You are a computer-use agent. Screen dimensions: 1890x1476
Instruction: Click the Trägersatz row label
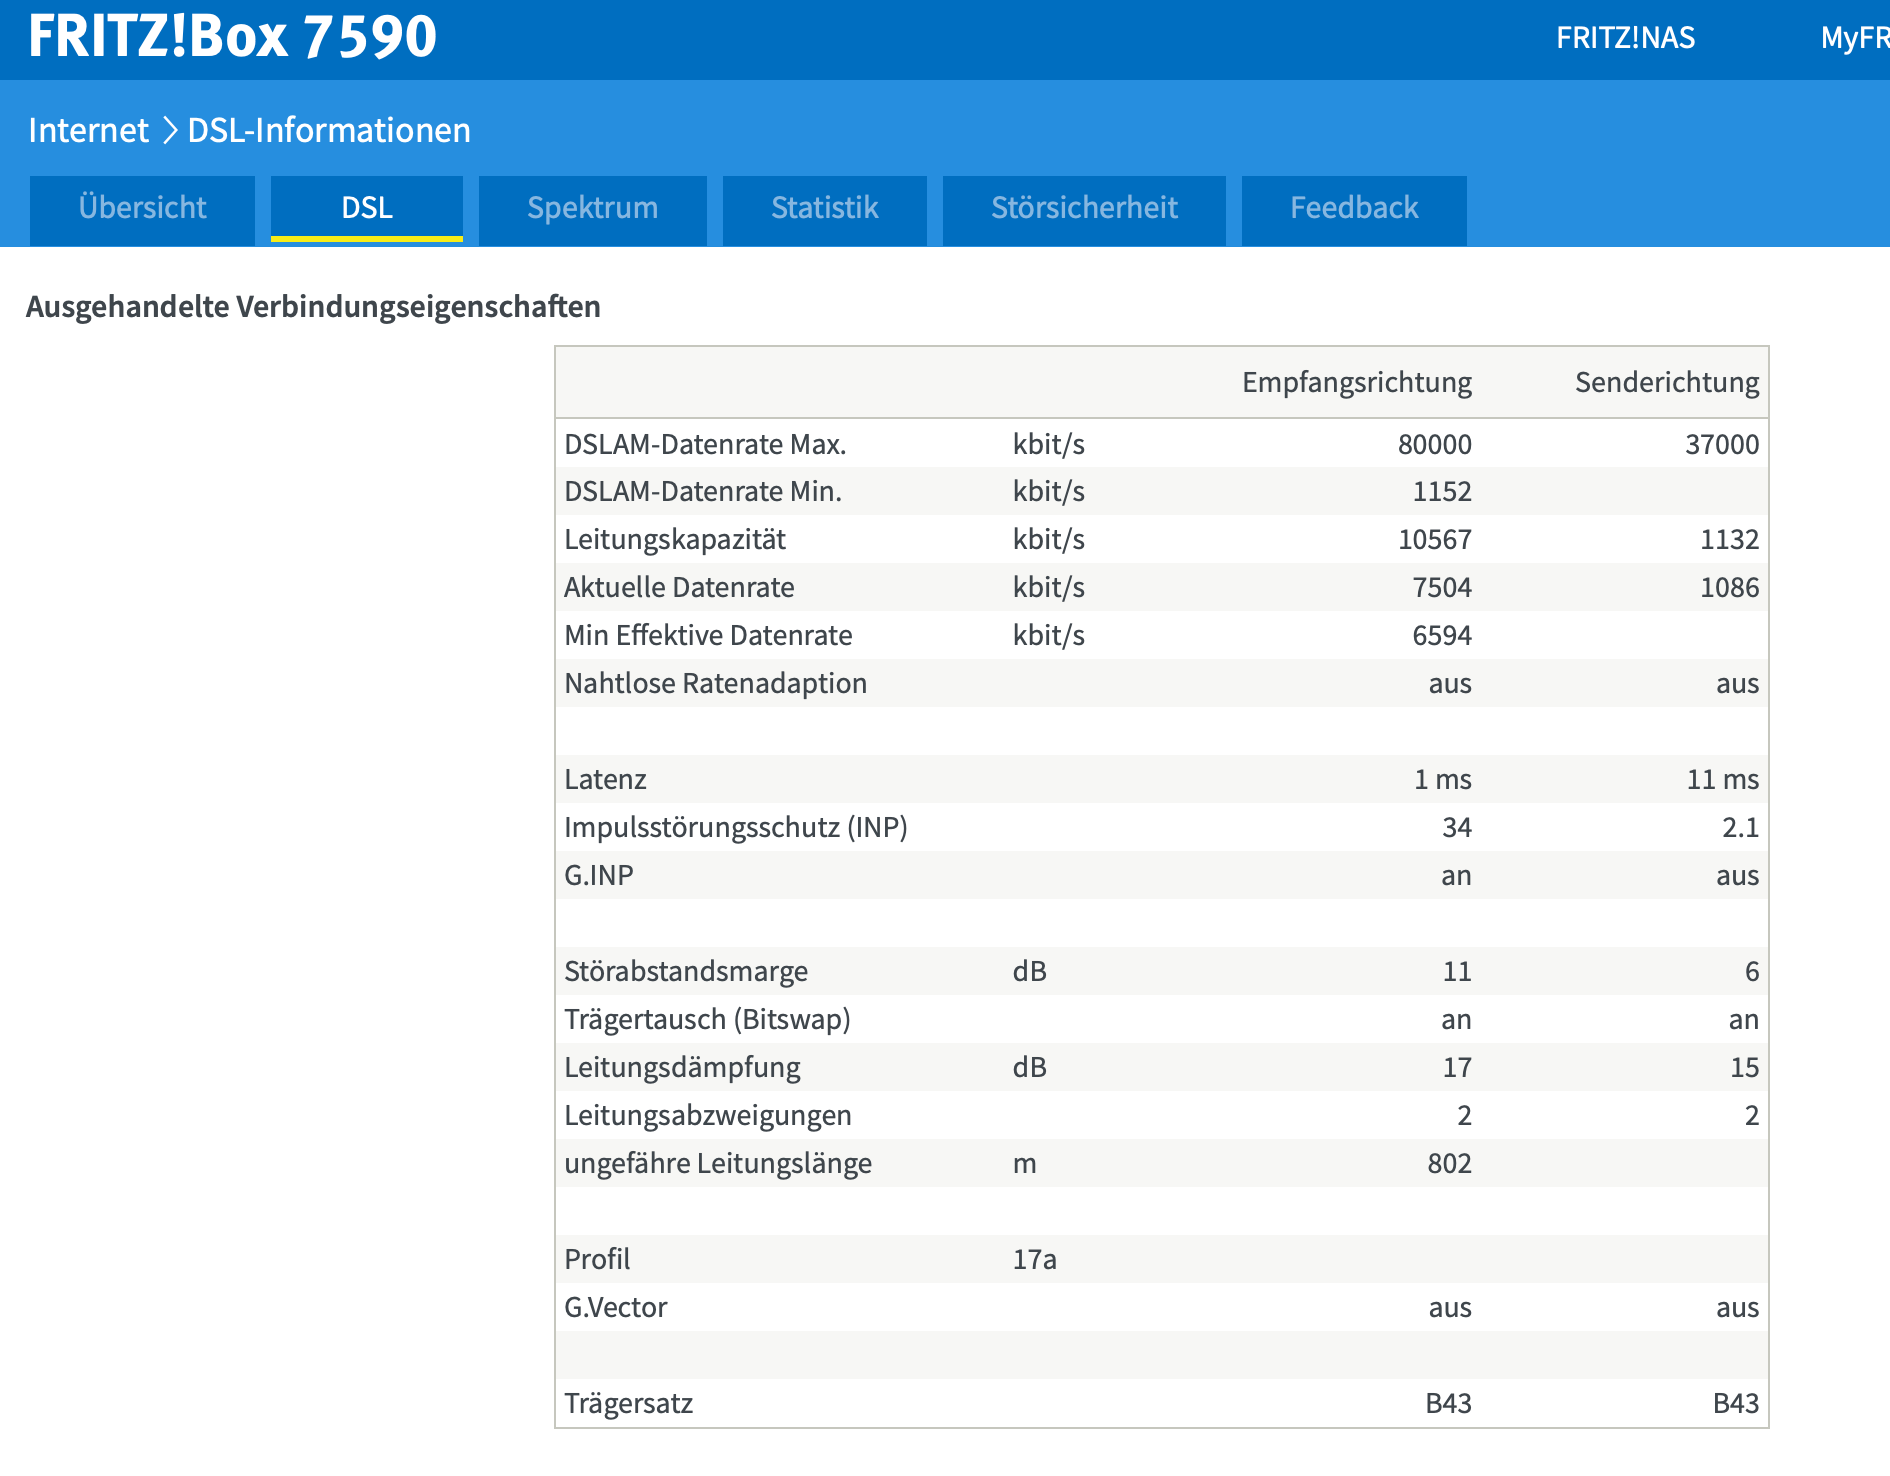[629, 1404]
